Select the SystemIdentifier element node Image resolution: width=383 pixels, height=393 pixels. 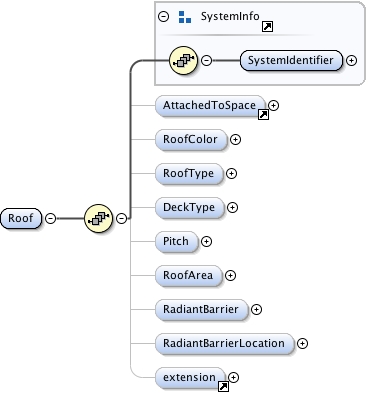tap(291, 60)
